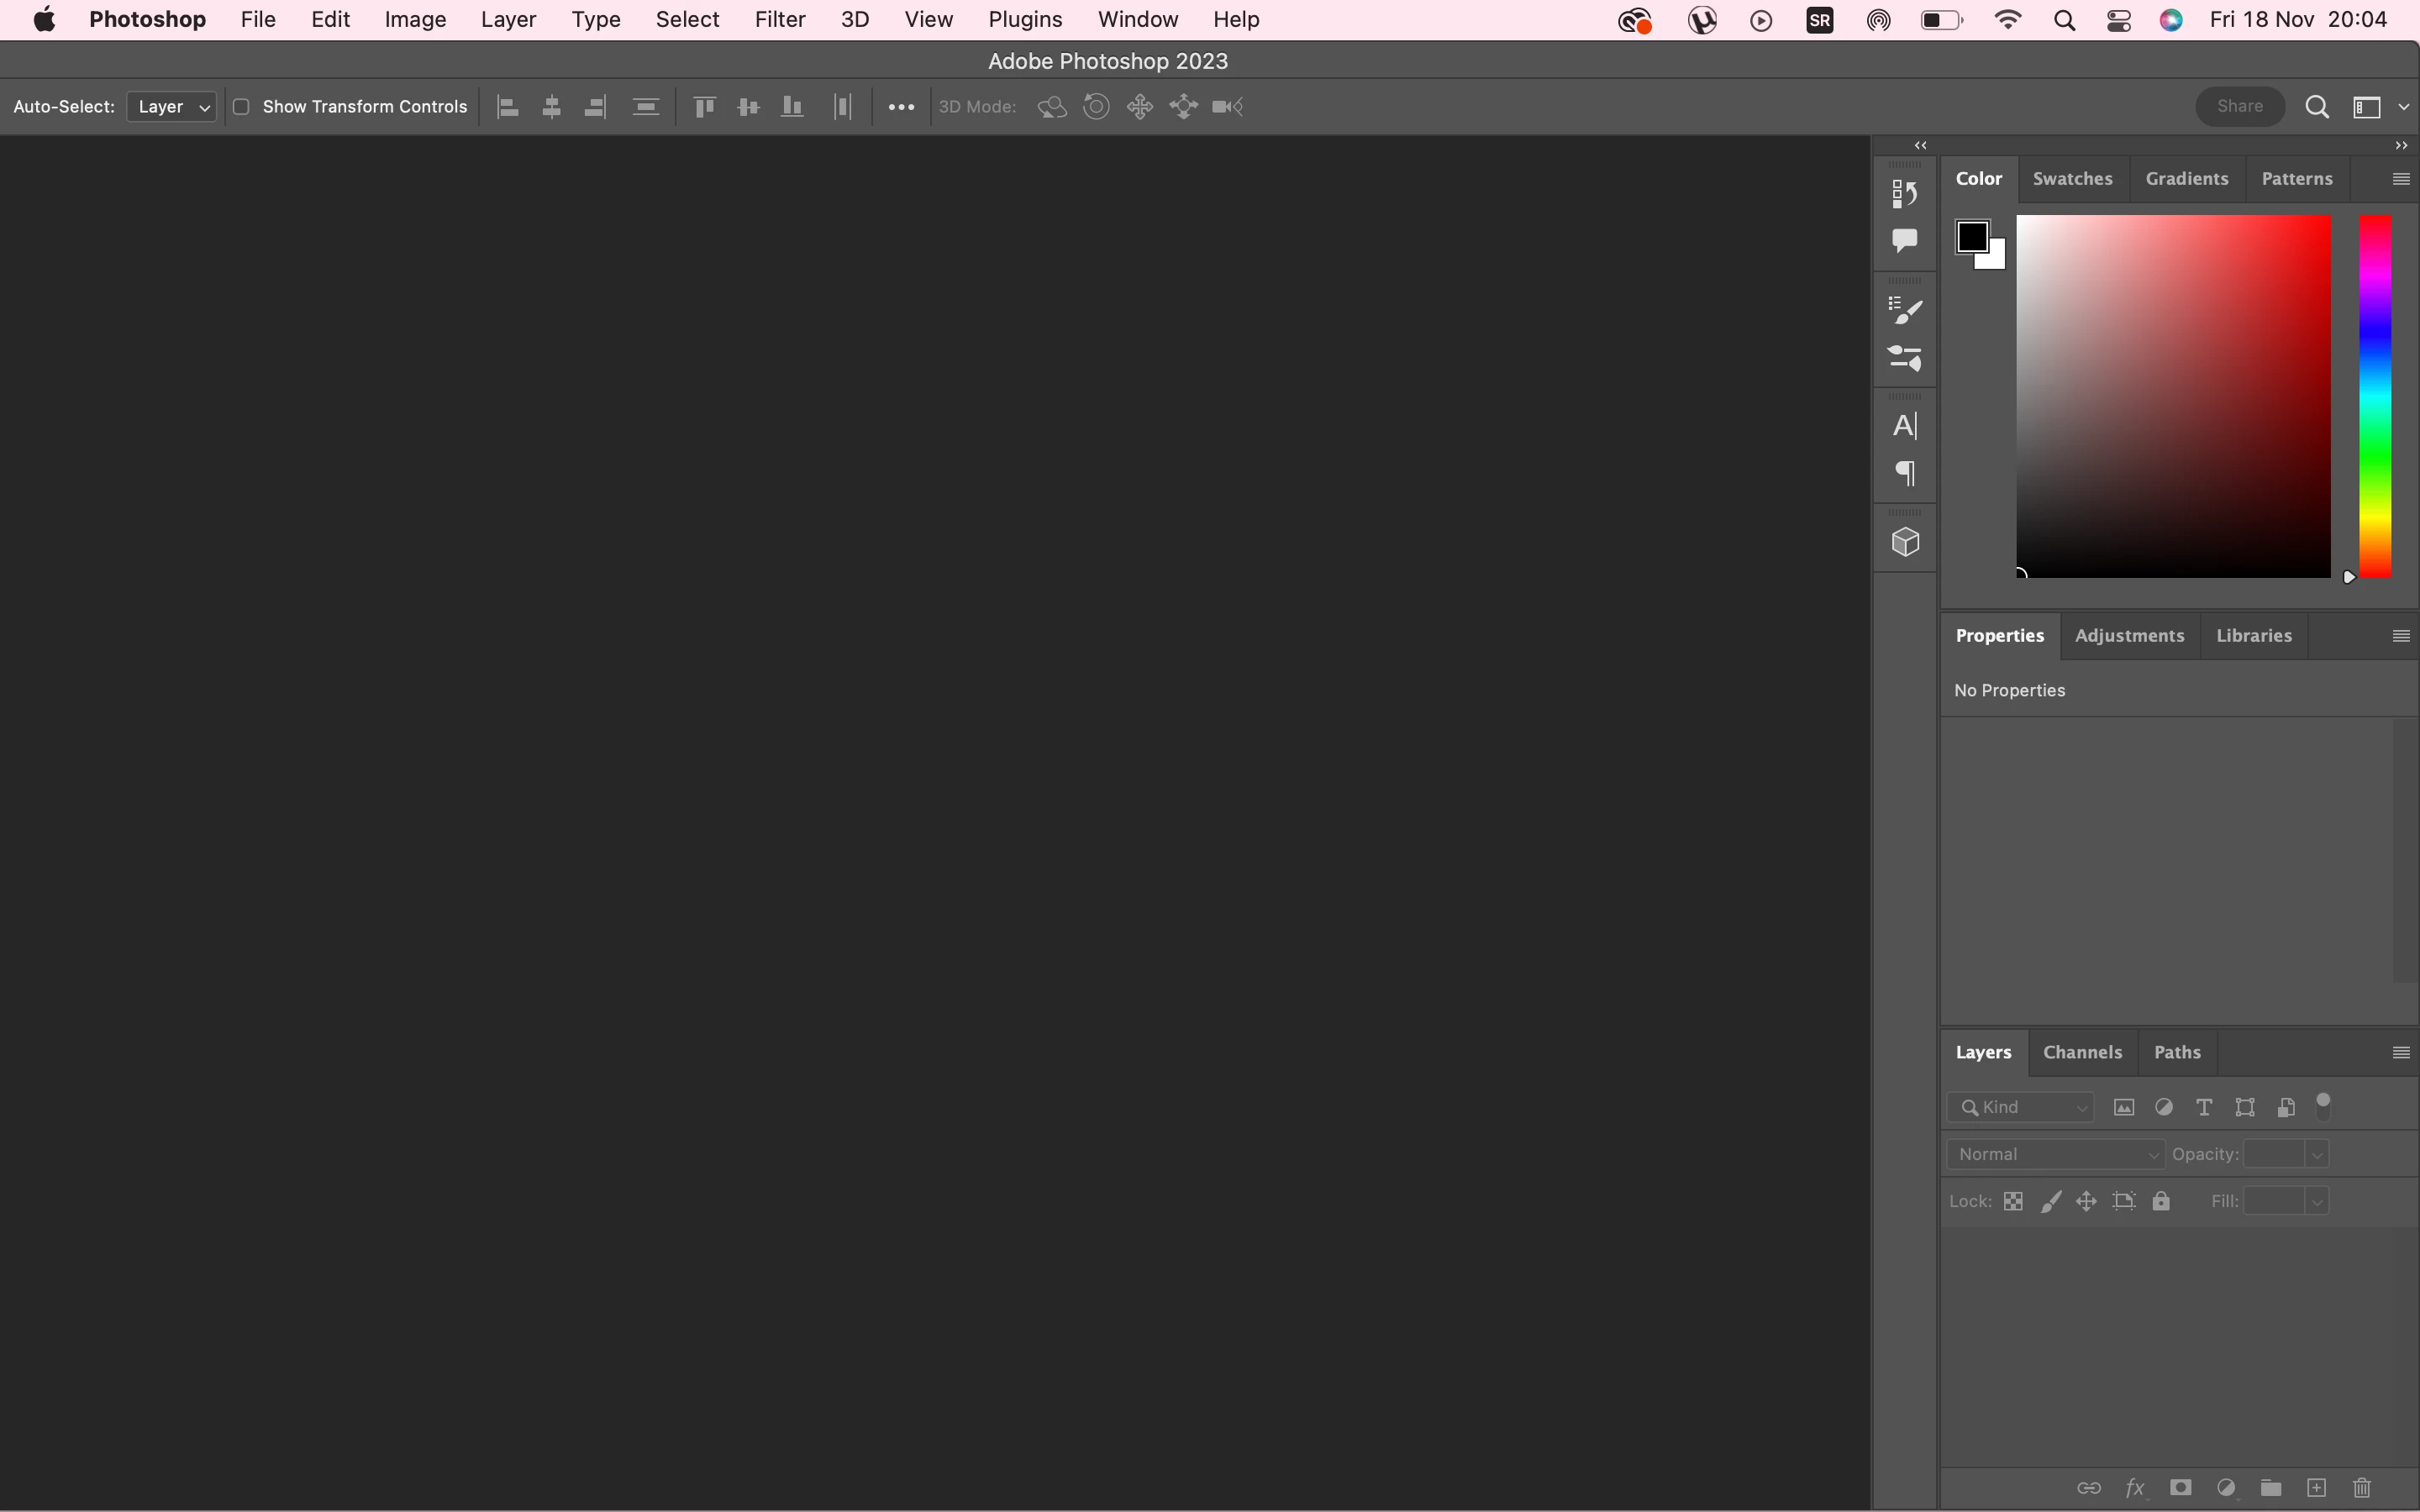2420x1512 pixels.
Task: Switch to the Swatches tab
Action: click(2072, 179)
